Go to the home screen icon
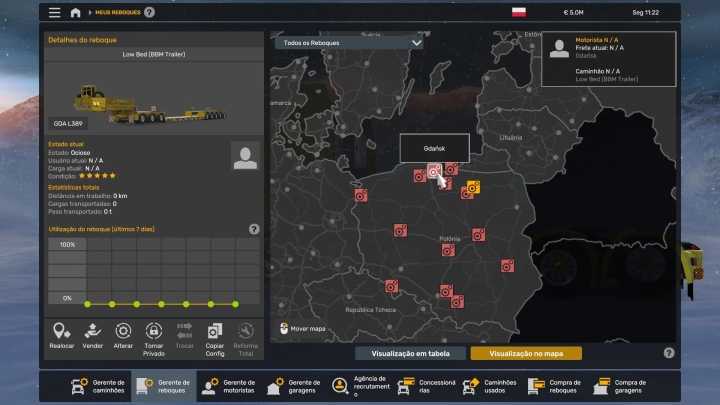 point(75,12)
